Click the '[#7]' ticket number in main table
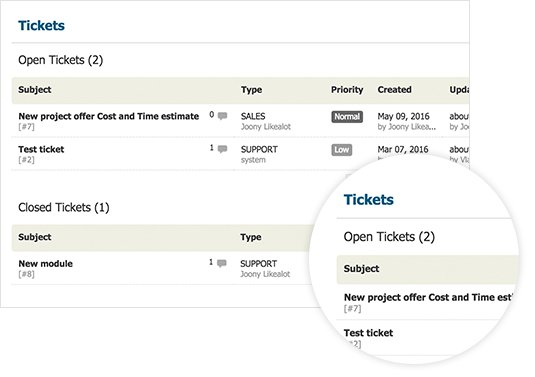The width and height of the screenshot is (535, 377). 26,127
